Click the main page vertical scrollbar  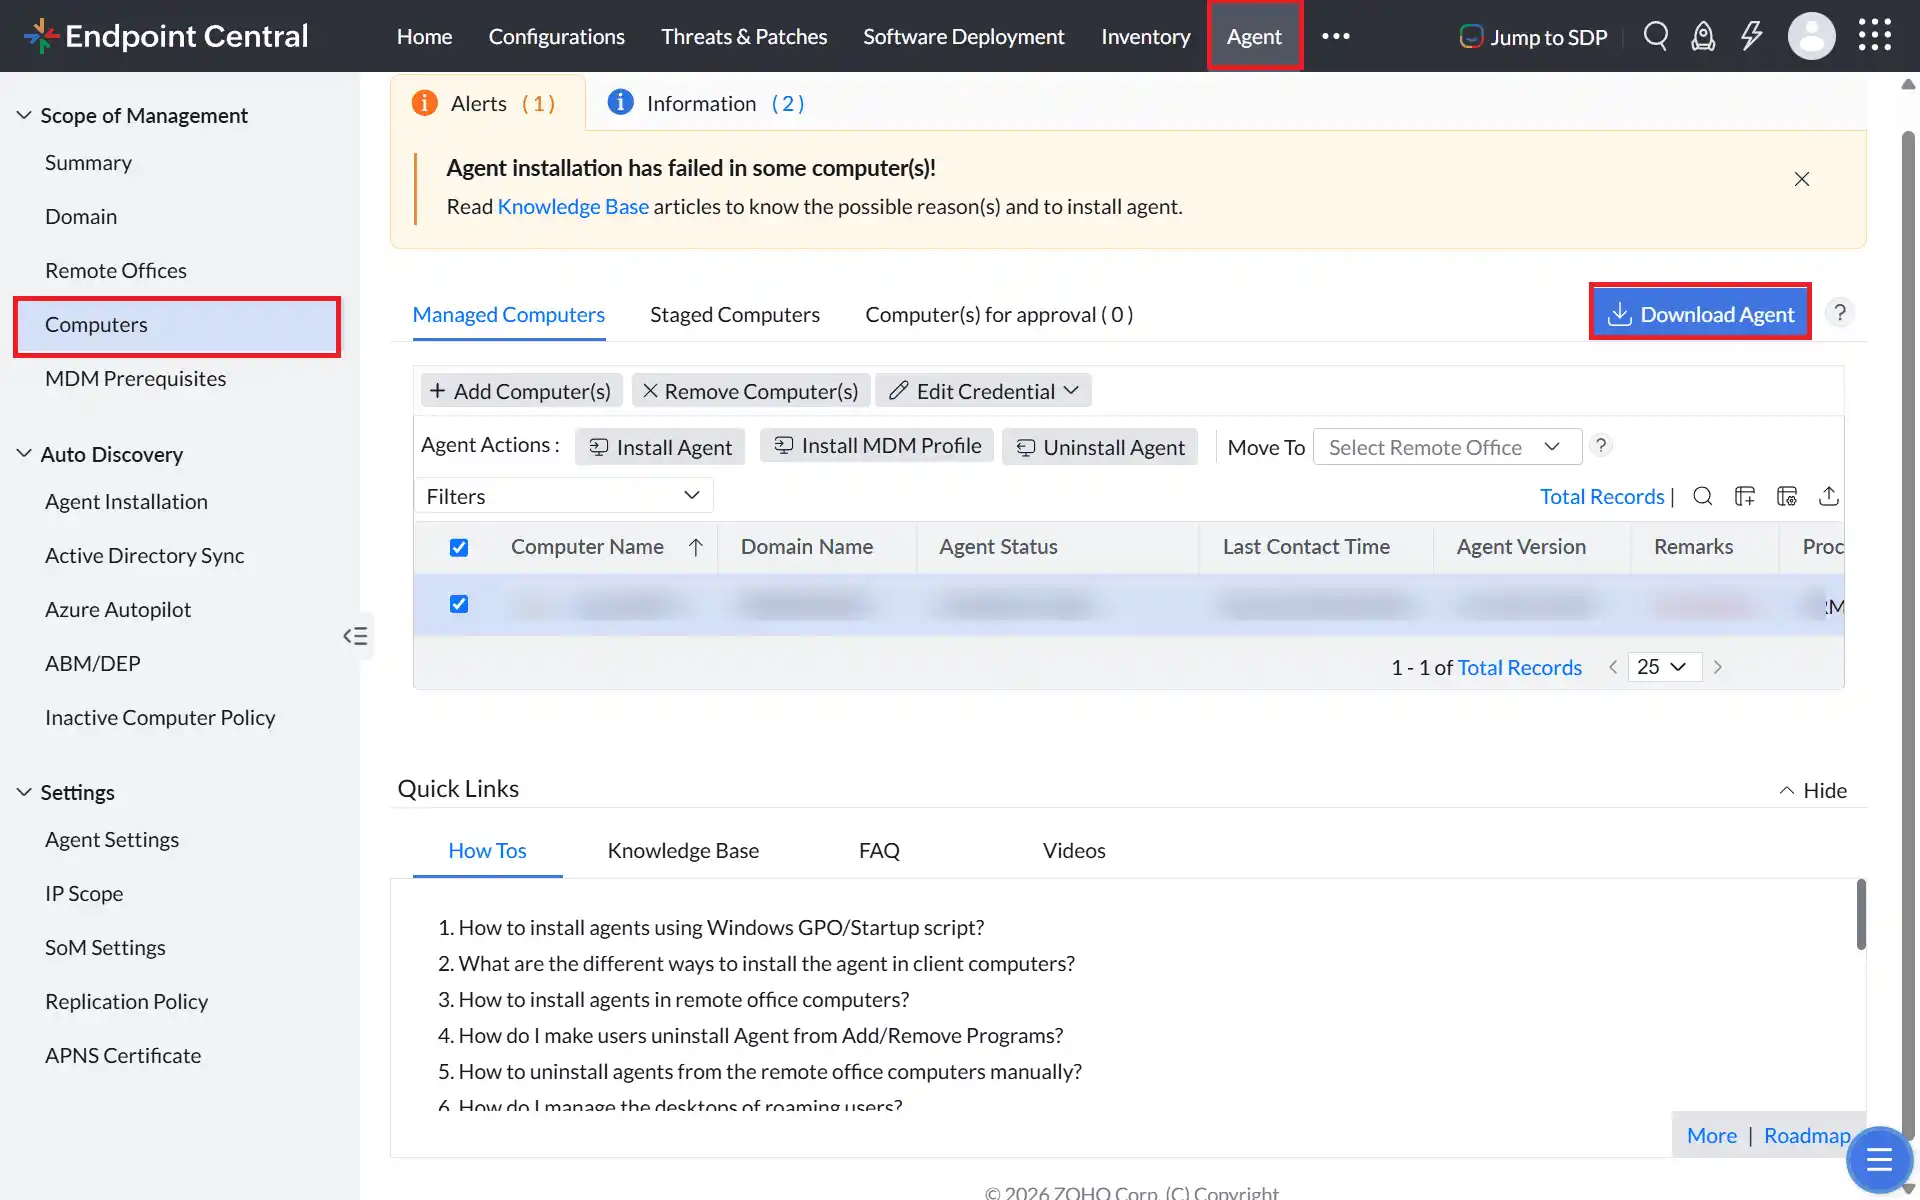[x=1908, y=637]
